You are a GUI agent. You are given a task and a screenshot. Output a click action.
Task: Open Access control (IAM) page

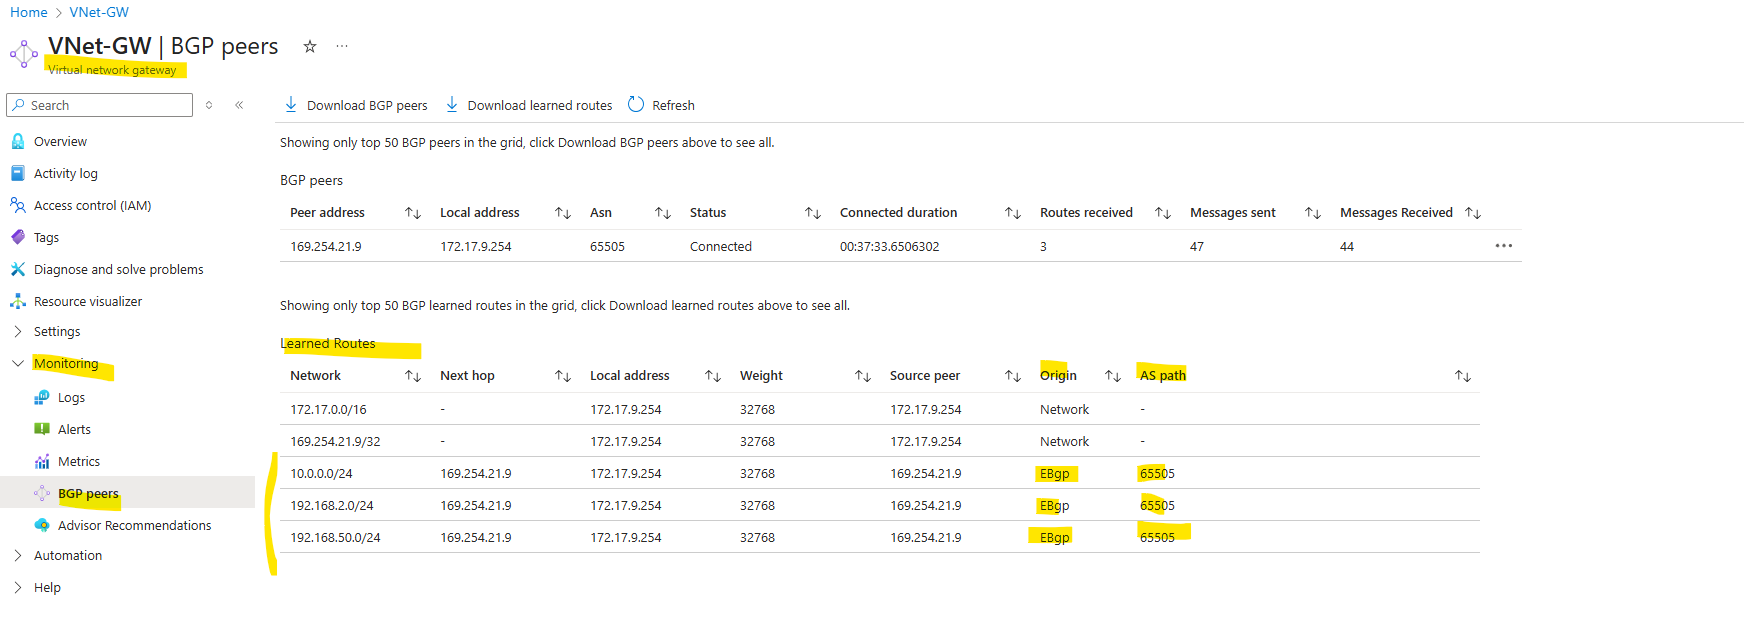point(92,206)
